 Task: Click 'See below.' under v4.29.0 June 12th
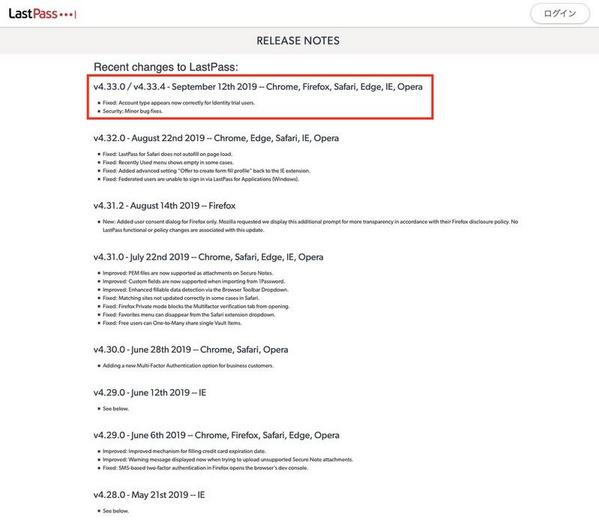[115, 409]
